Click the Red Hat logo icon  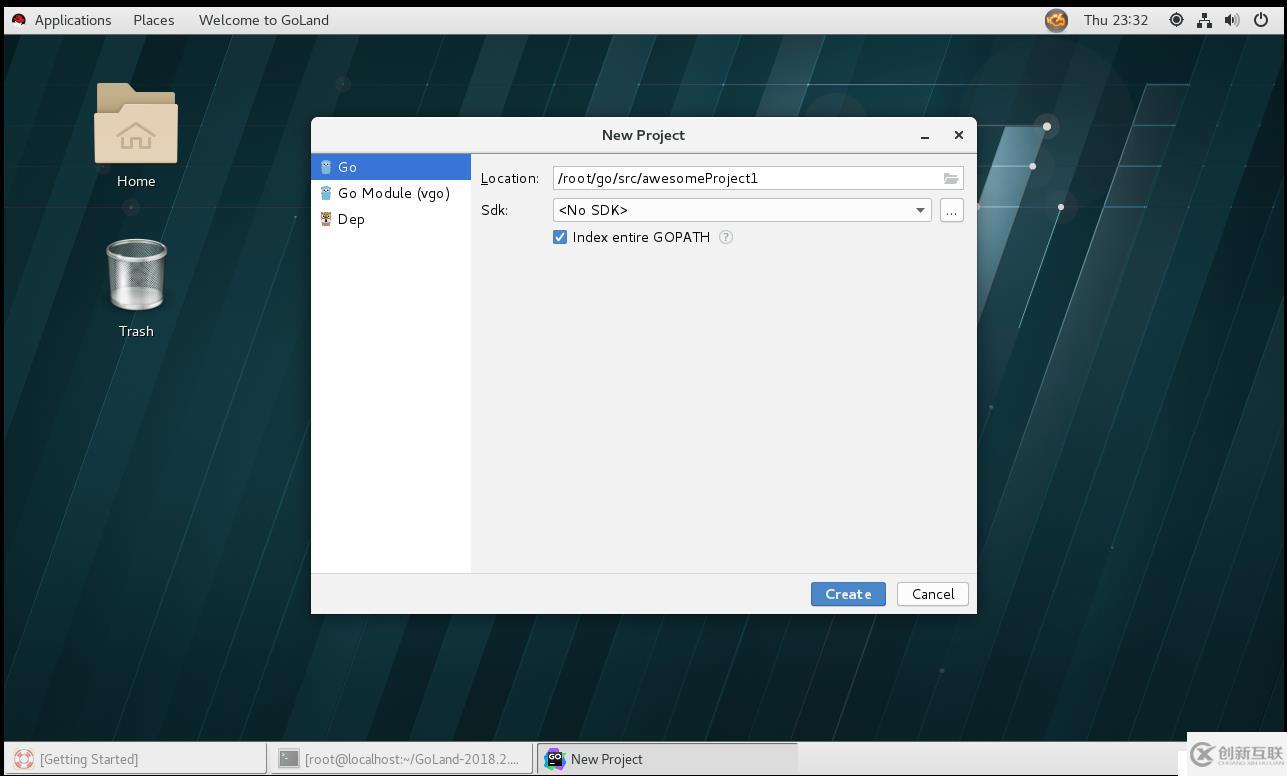[18, 20]
